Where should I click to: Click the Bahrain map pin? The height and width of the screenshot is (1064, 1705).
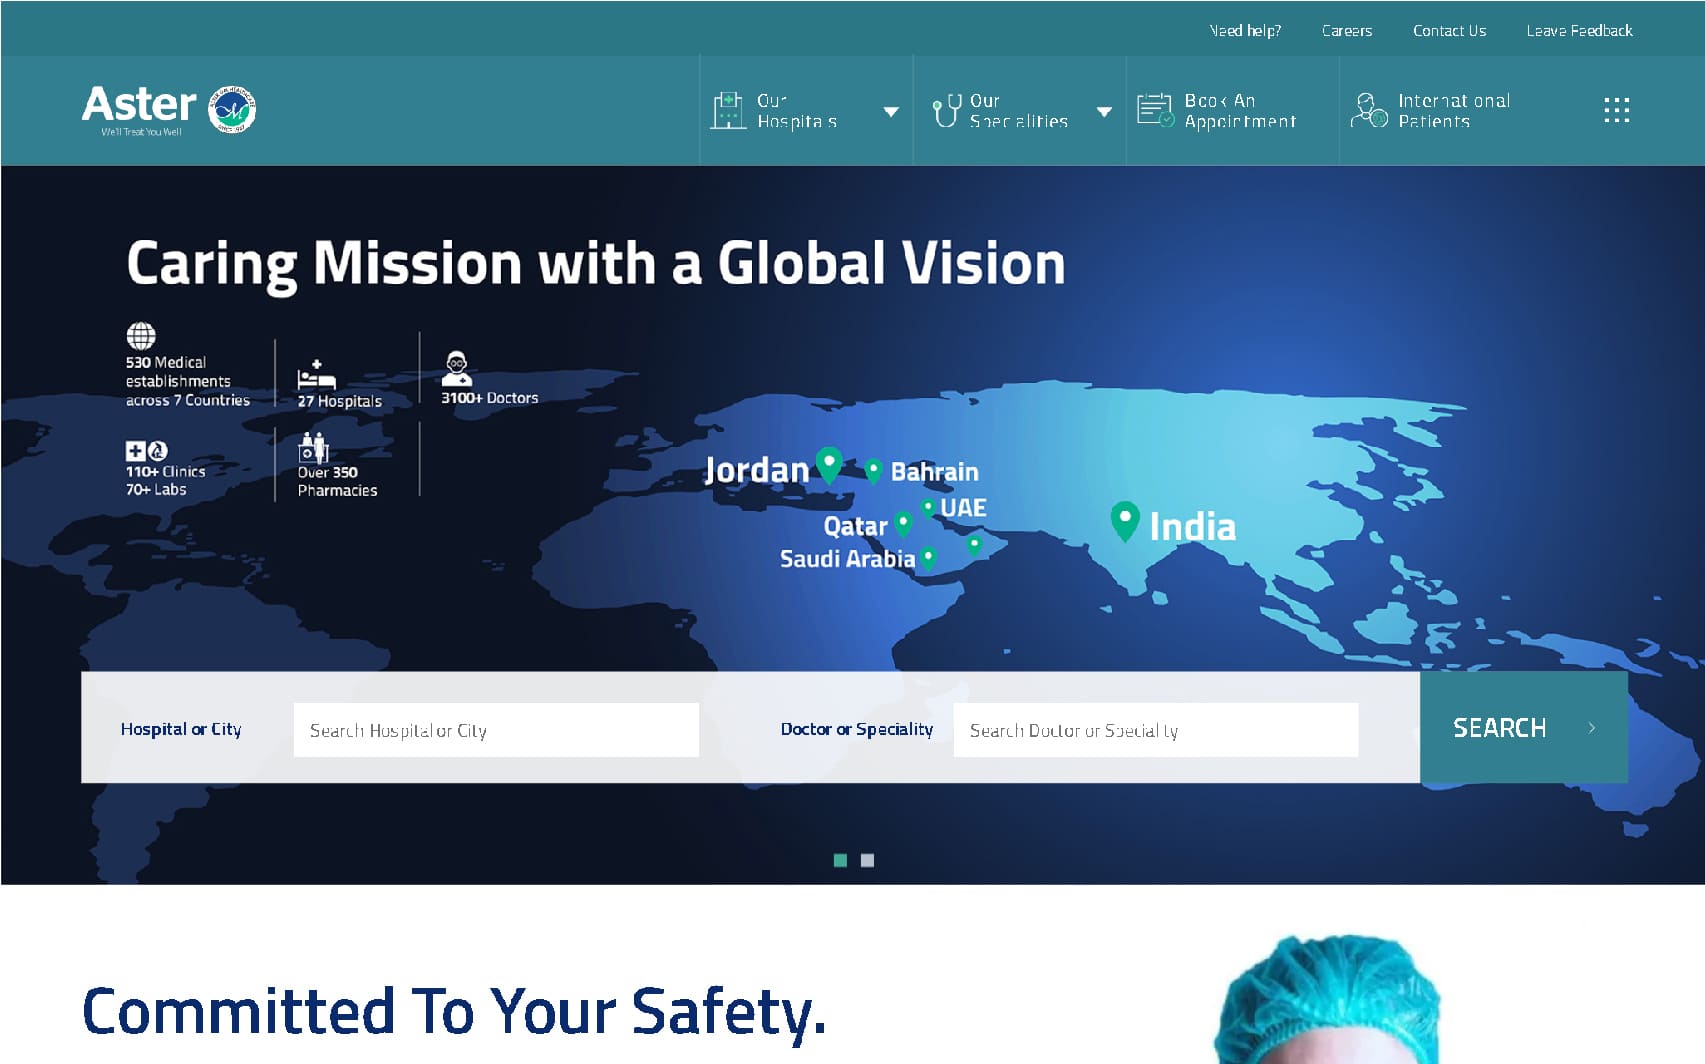[x=873, y=471]
